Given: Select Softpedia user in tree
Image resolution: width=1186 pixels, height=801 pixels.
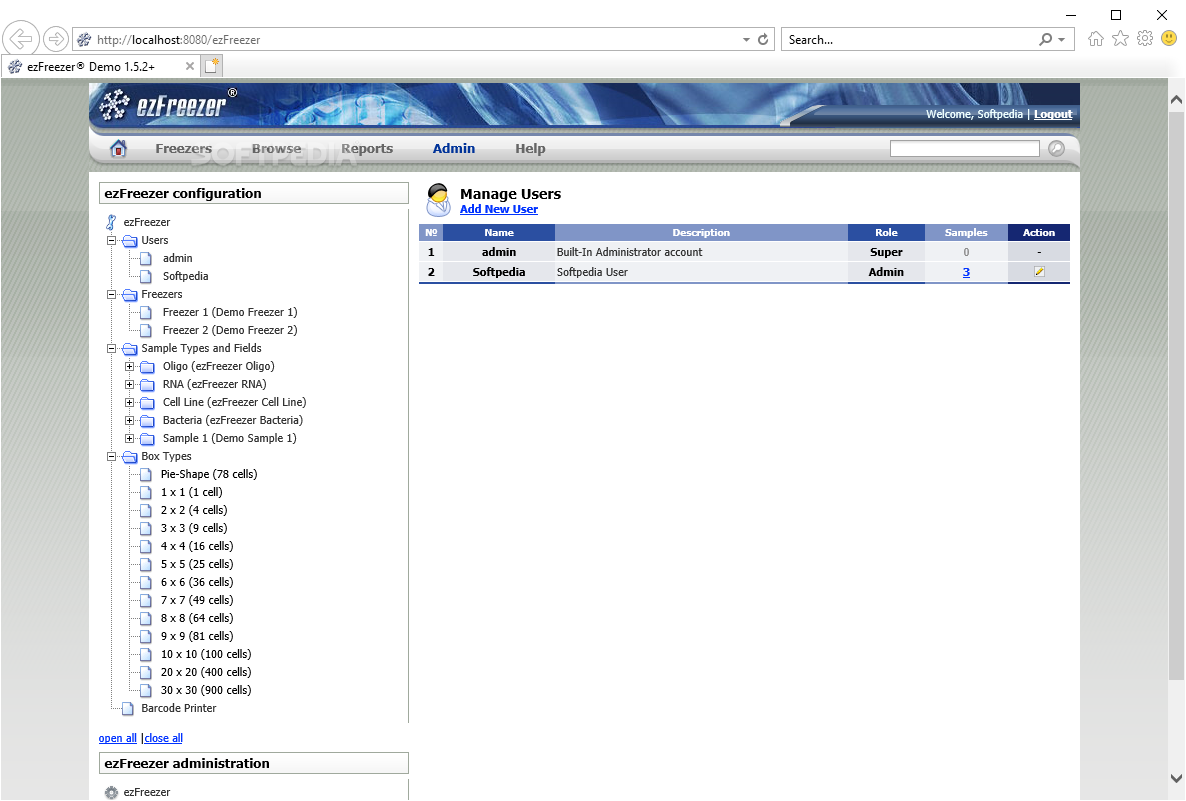Looking at the screenshot, I should click(x=185, y=276).
